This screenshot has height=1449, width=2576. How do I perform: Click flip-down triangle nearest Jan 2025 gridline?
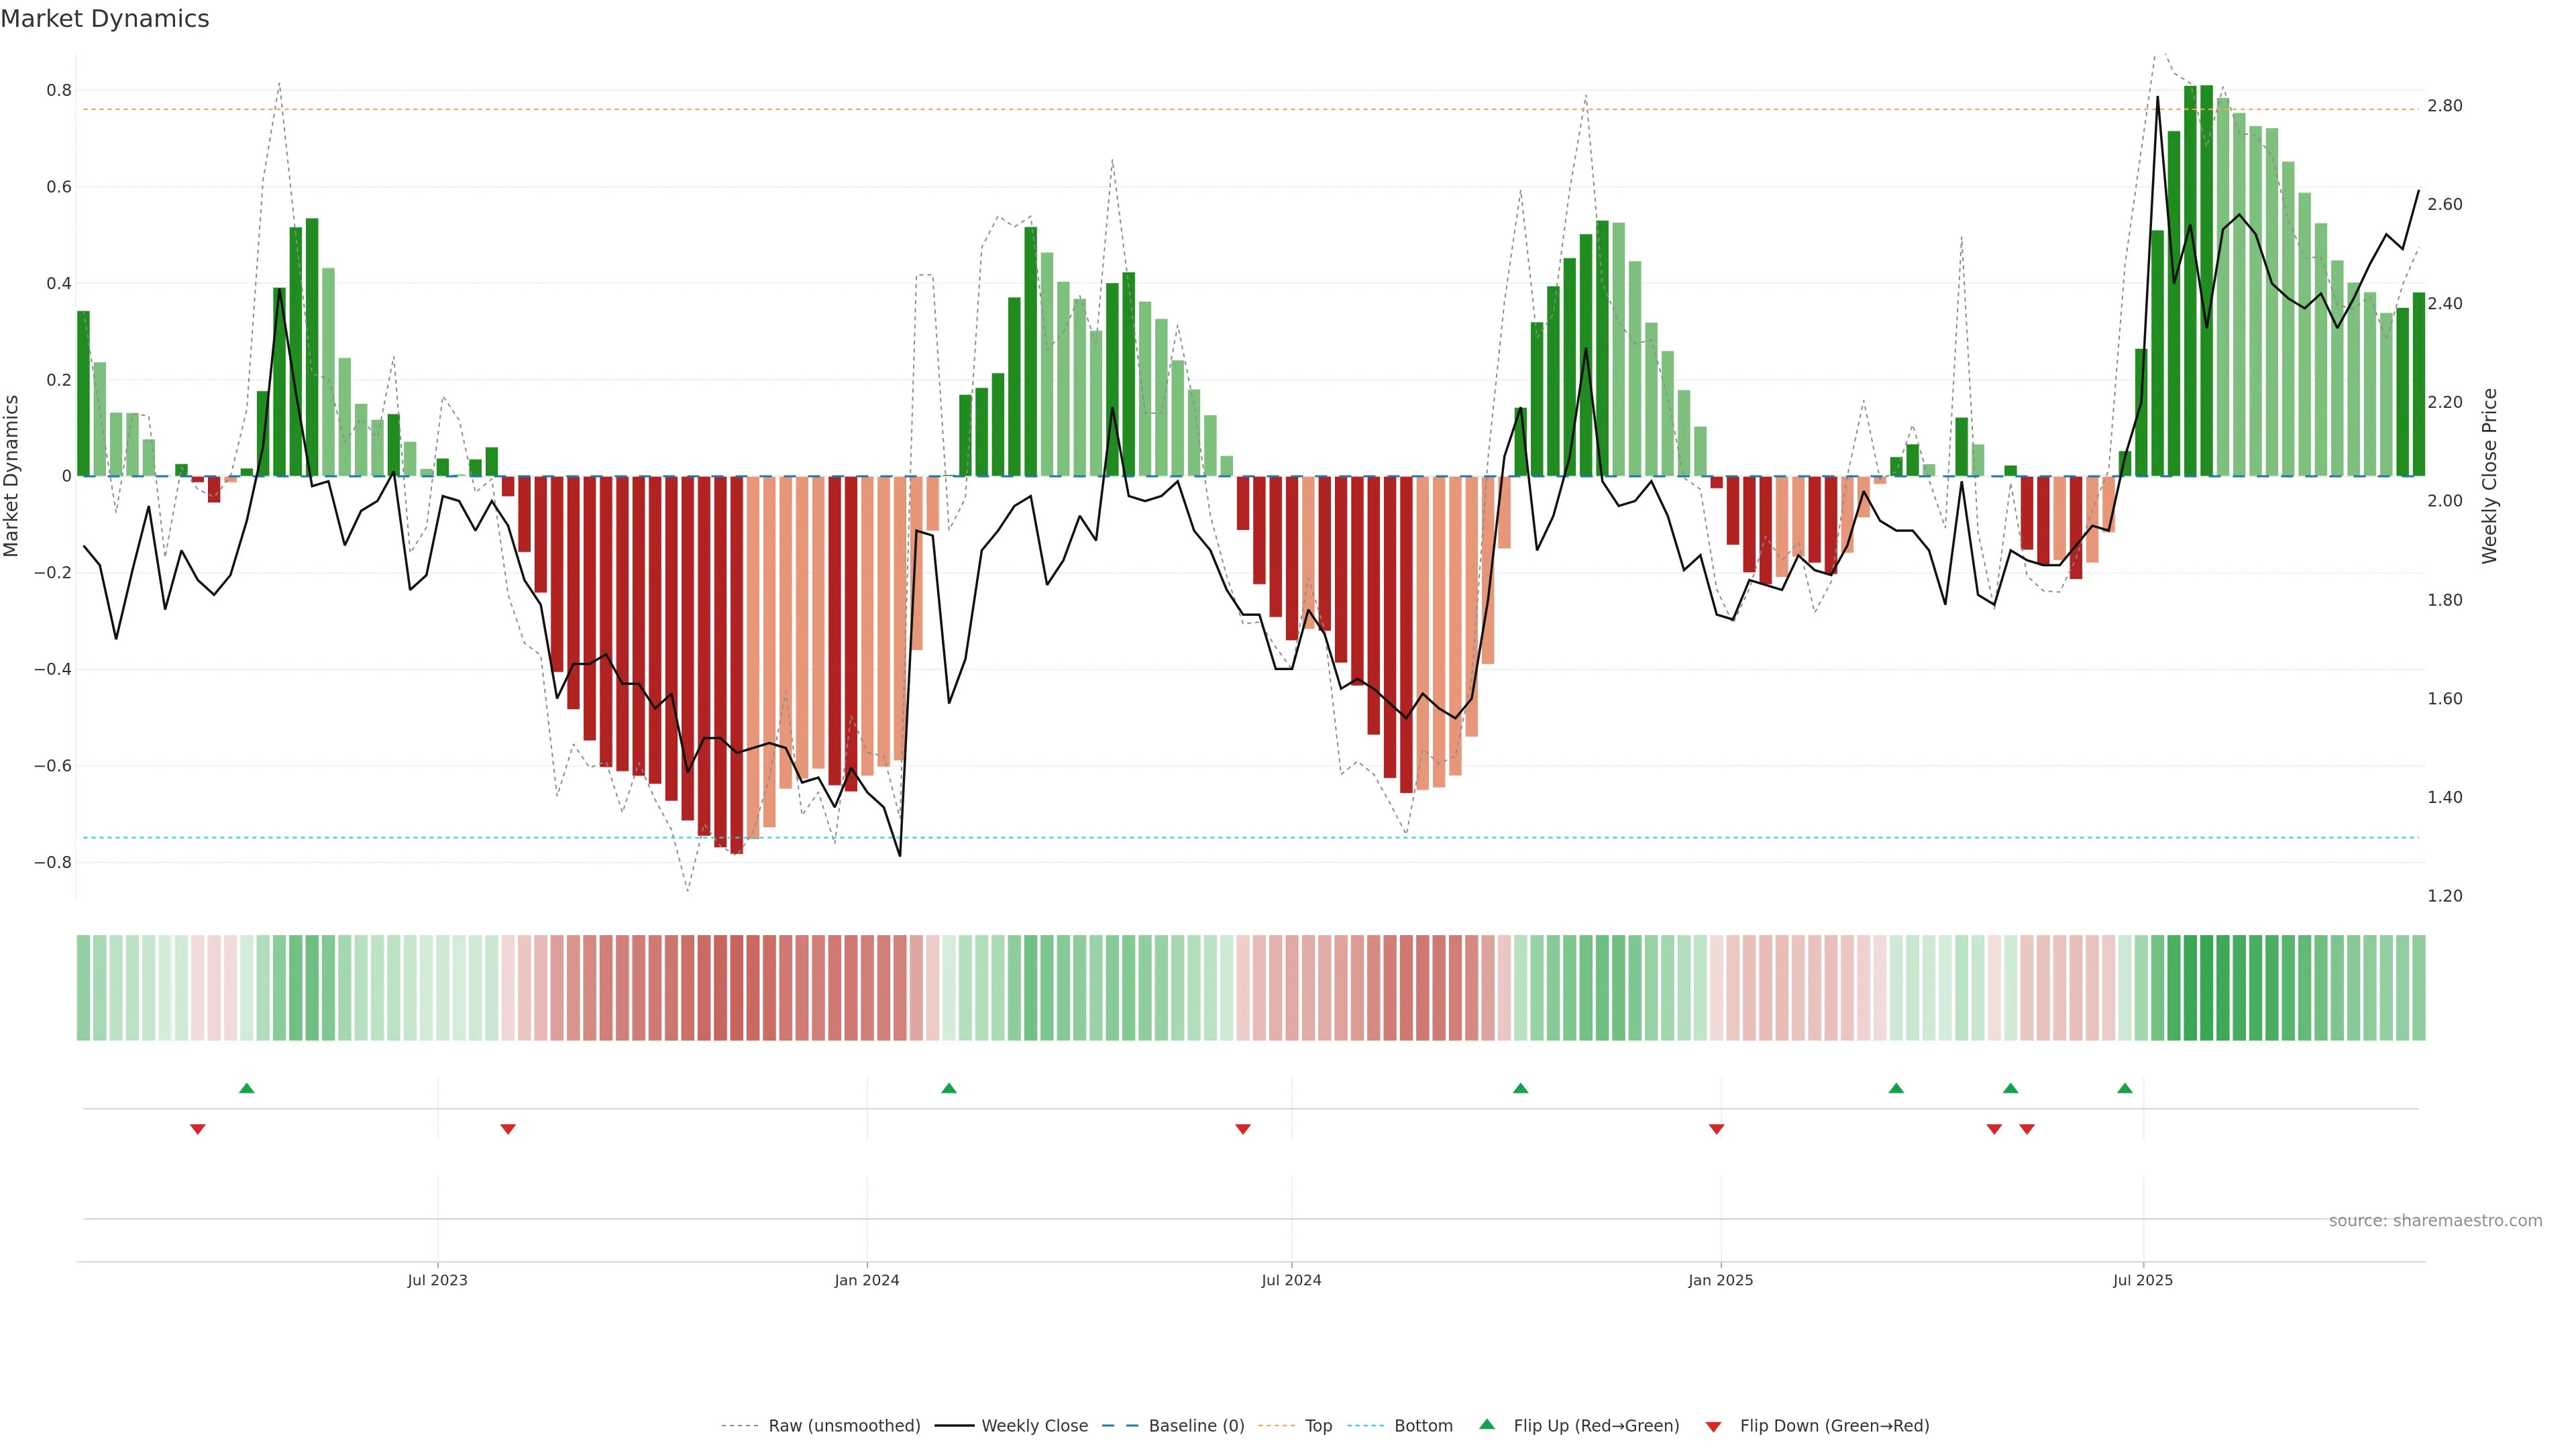coord(1717,1129)
